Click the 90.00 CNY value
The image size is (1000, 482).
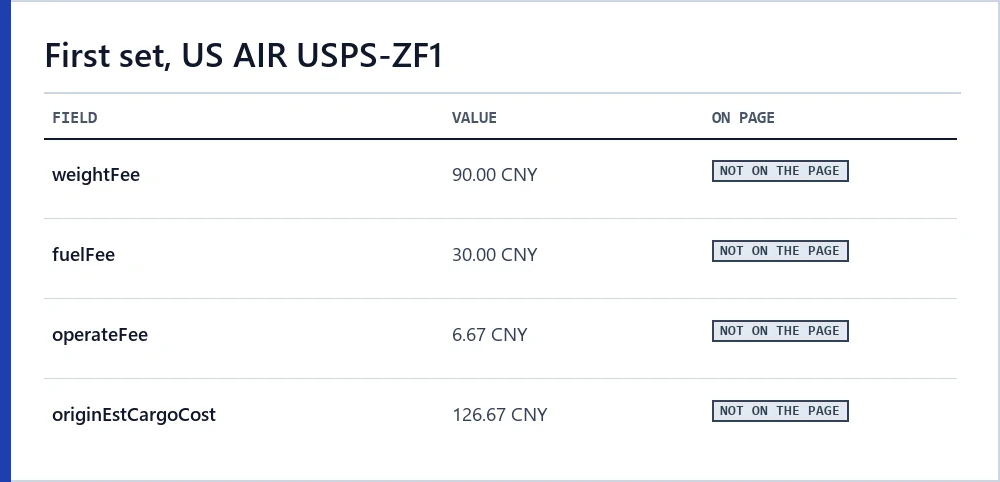495,175
